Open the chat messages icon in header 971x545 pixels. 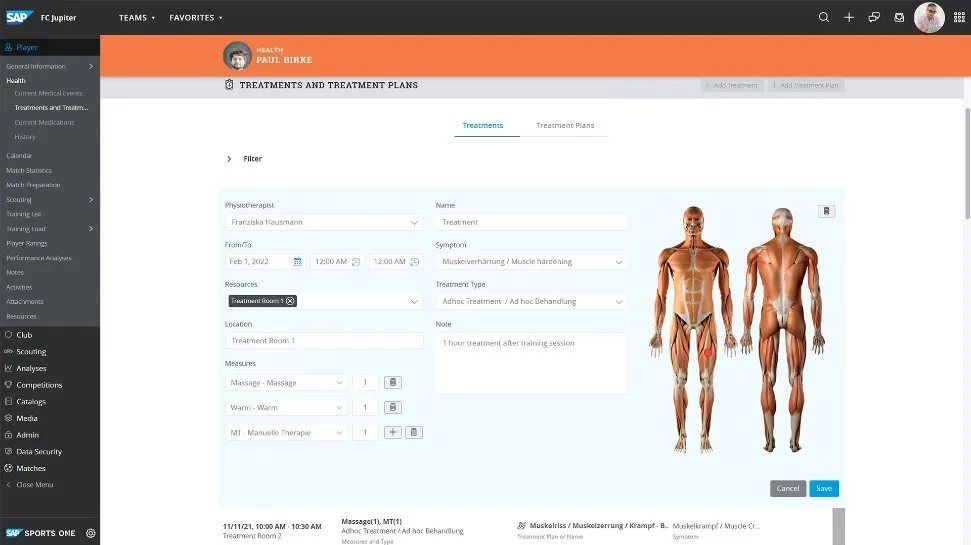tap(874, 17)
